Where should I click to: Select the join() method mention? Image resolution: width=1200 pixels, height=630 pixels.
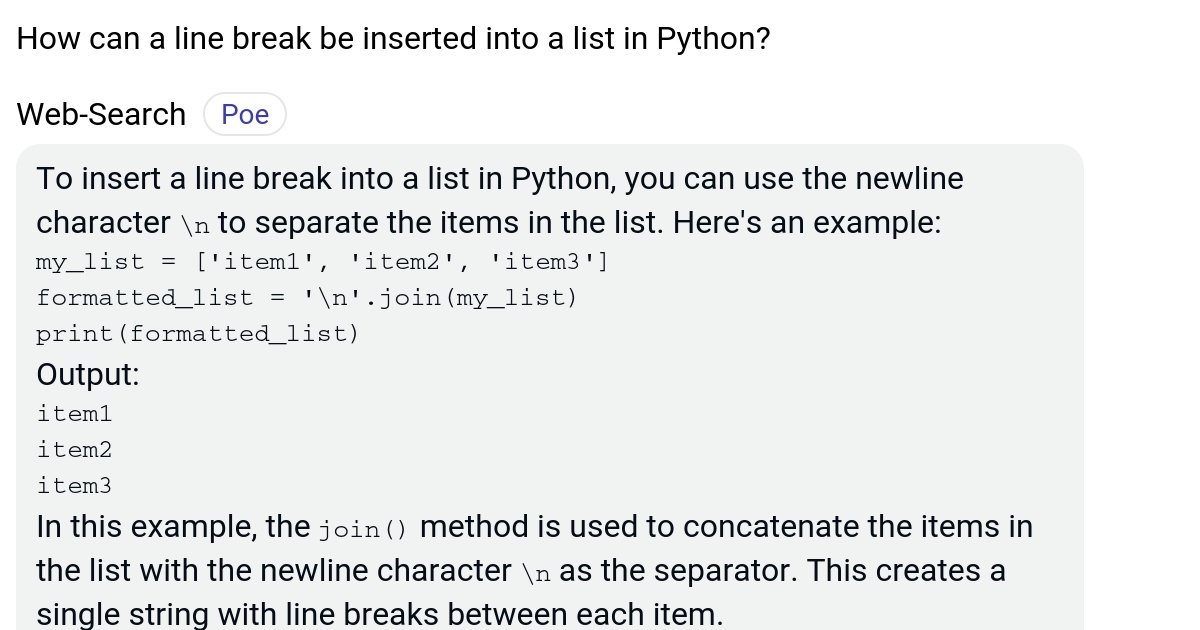point(362,528)
